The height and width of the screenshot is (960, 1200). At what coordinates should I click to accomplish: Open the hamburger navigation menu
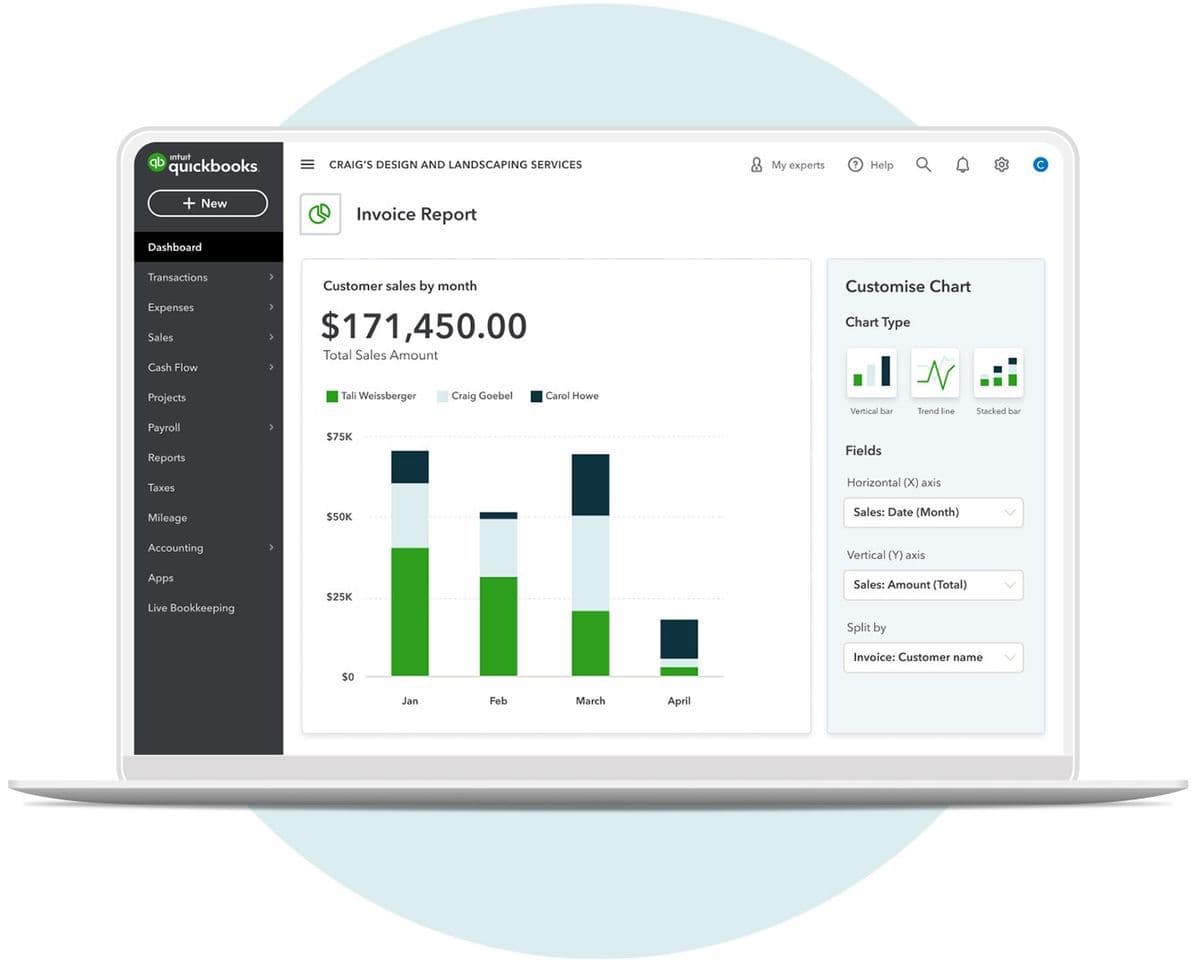(x=307, y=164)
